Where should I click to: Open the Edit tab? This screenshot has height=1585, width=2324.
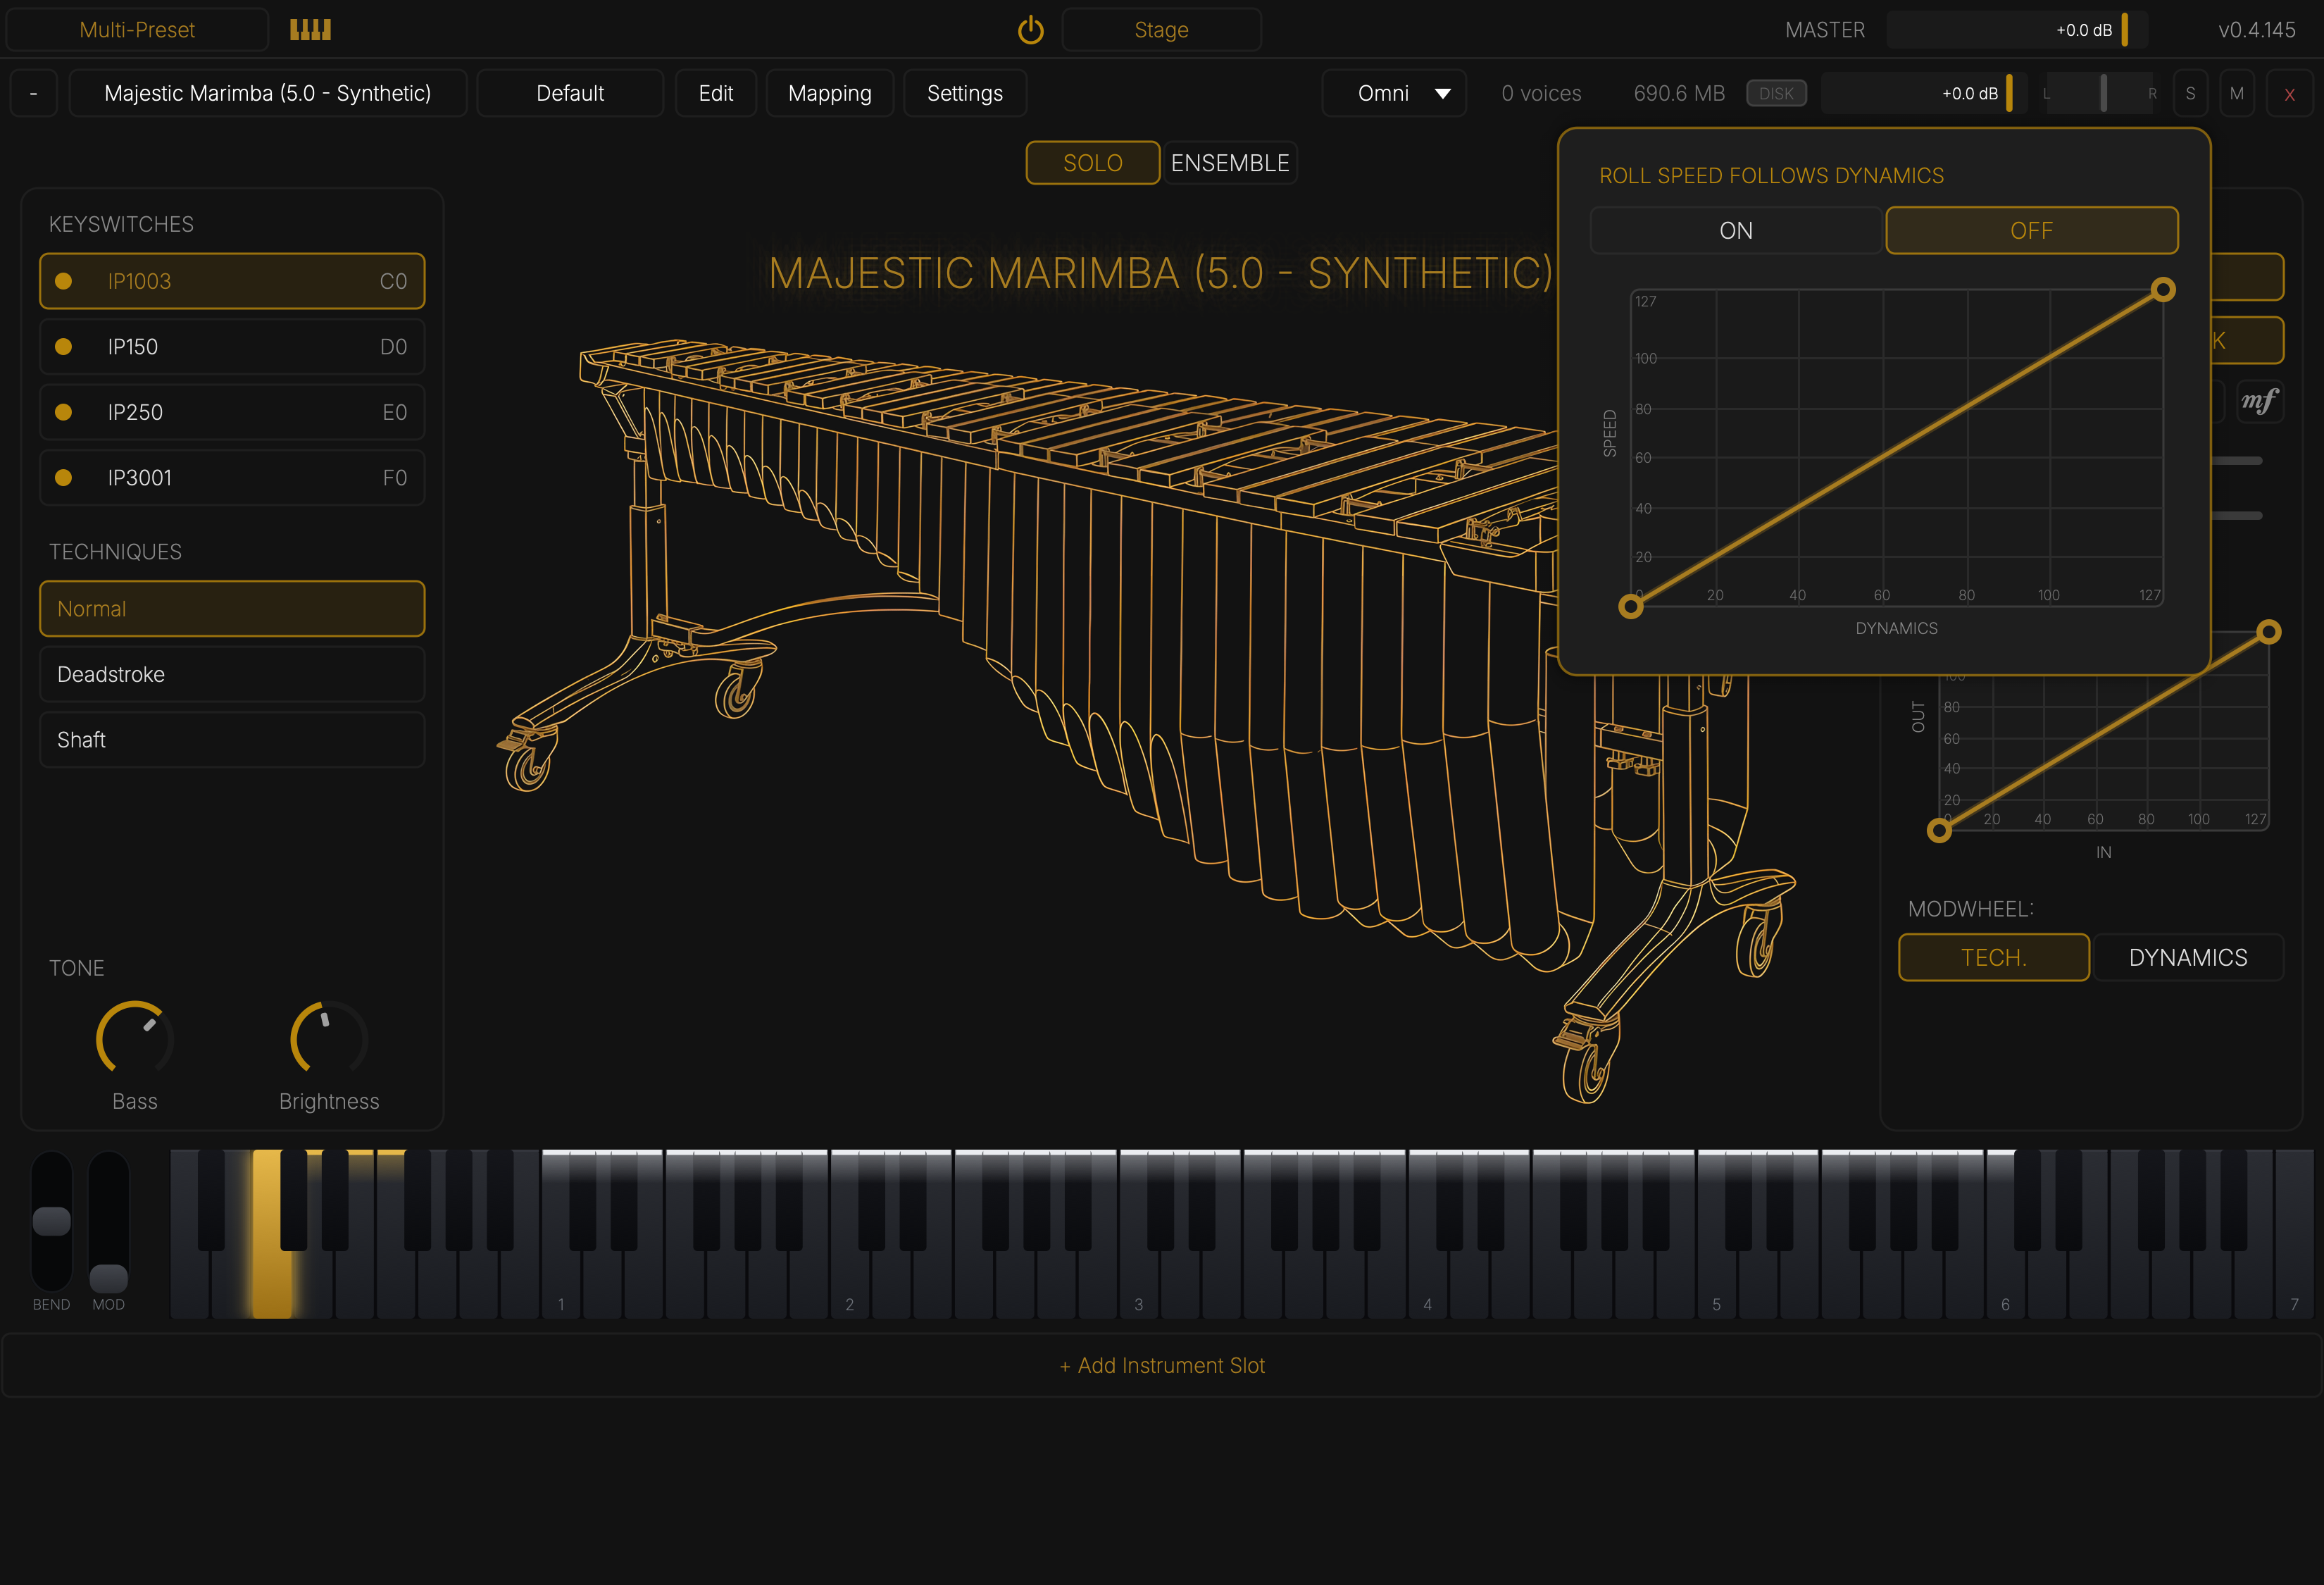715,93
